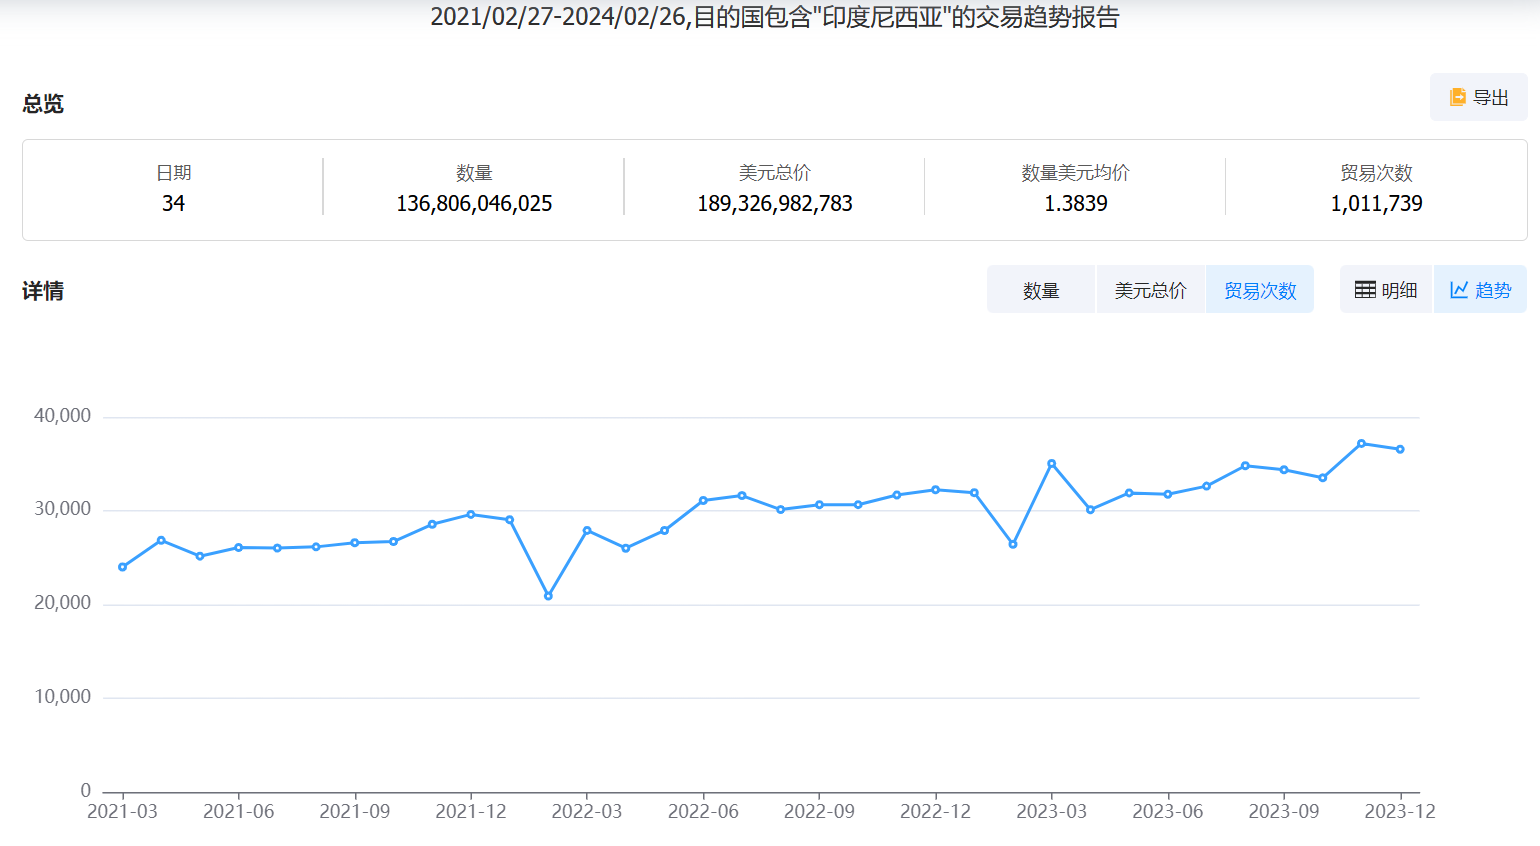Click the 数量美元均价 value 1.3839
The width and height of the screenshot is (1540, 846).
1075,204
